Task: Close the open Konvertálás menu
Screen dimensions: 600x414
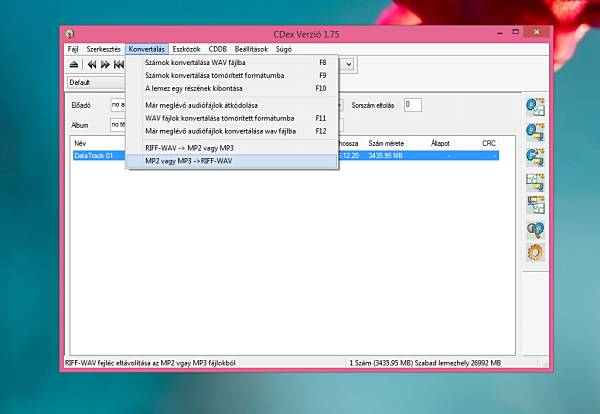Action: (x=147, y=49)
